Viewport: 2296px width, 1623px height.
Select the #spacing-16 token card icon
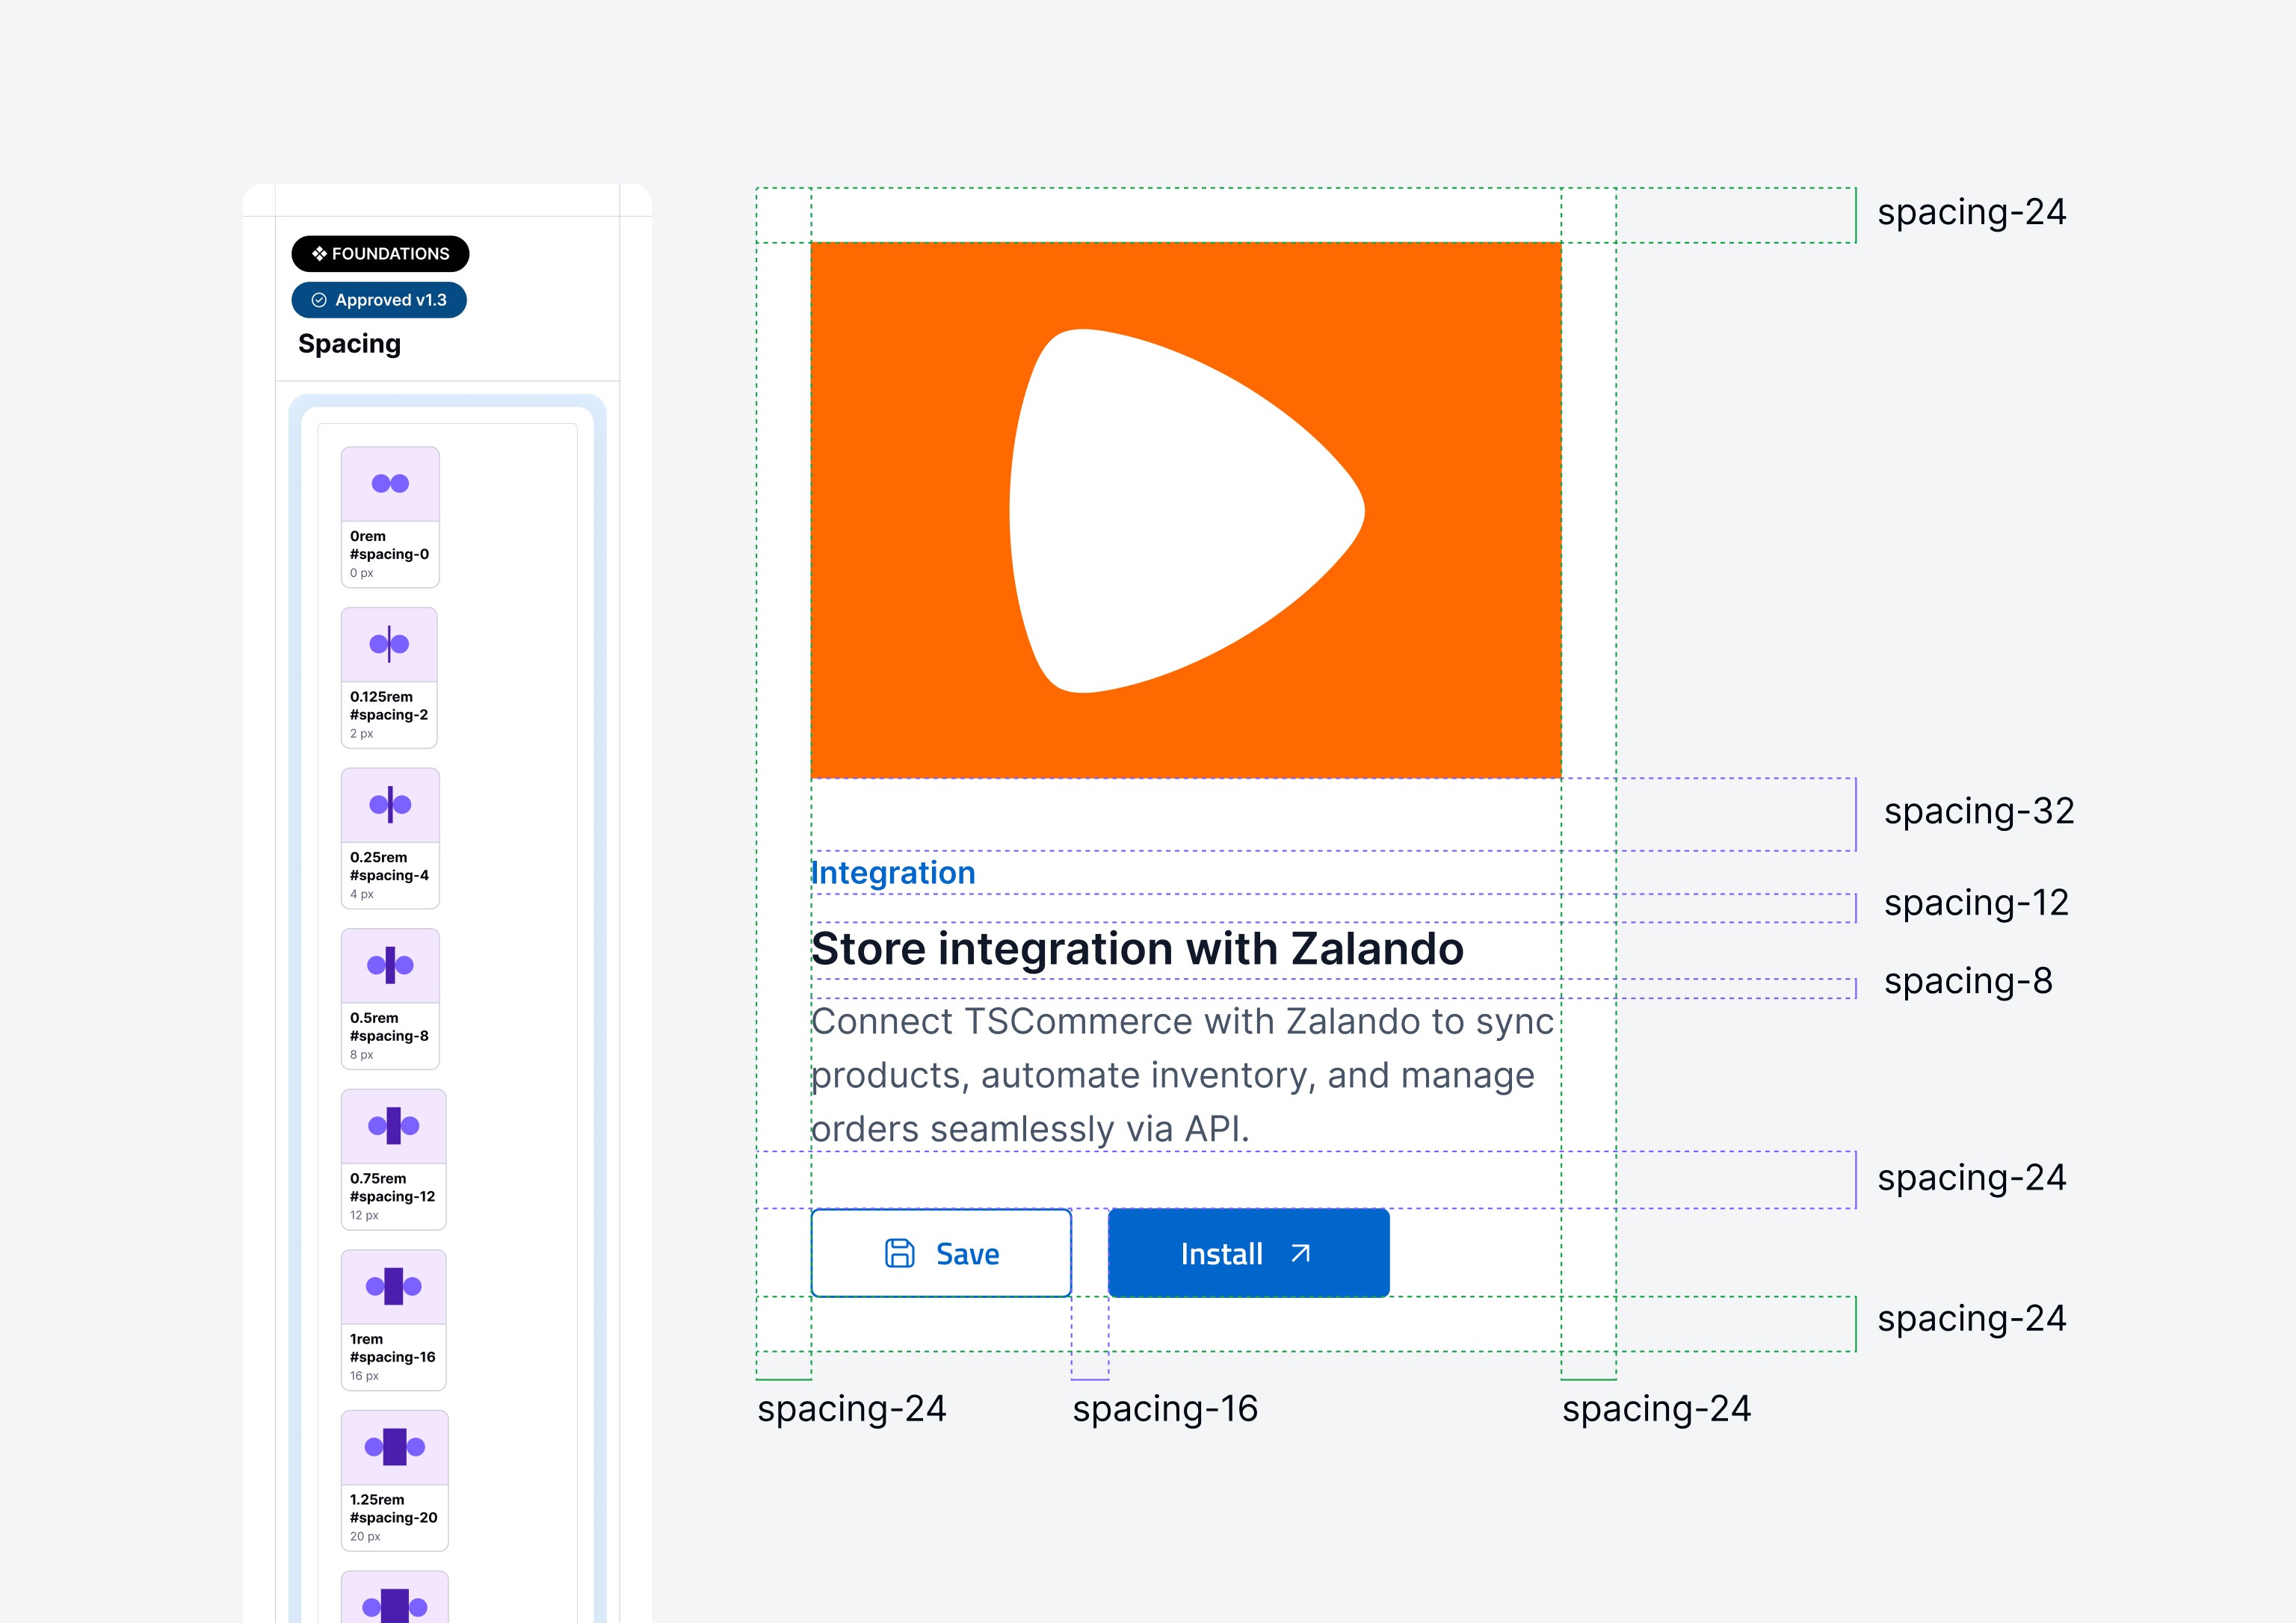[x=394, y=1287]
